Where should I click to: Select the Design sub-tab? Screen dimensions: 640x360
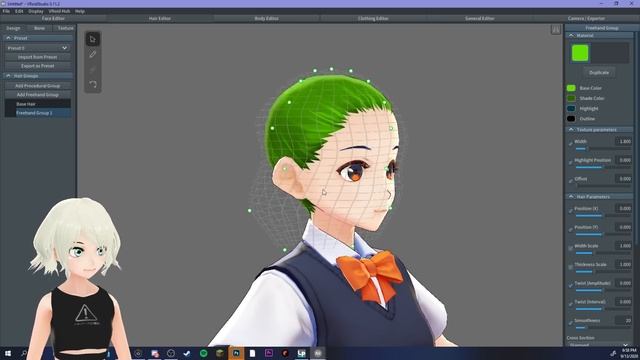pyautogui.click(x=13, y=28)
